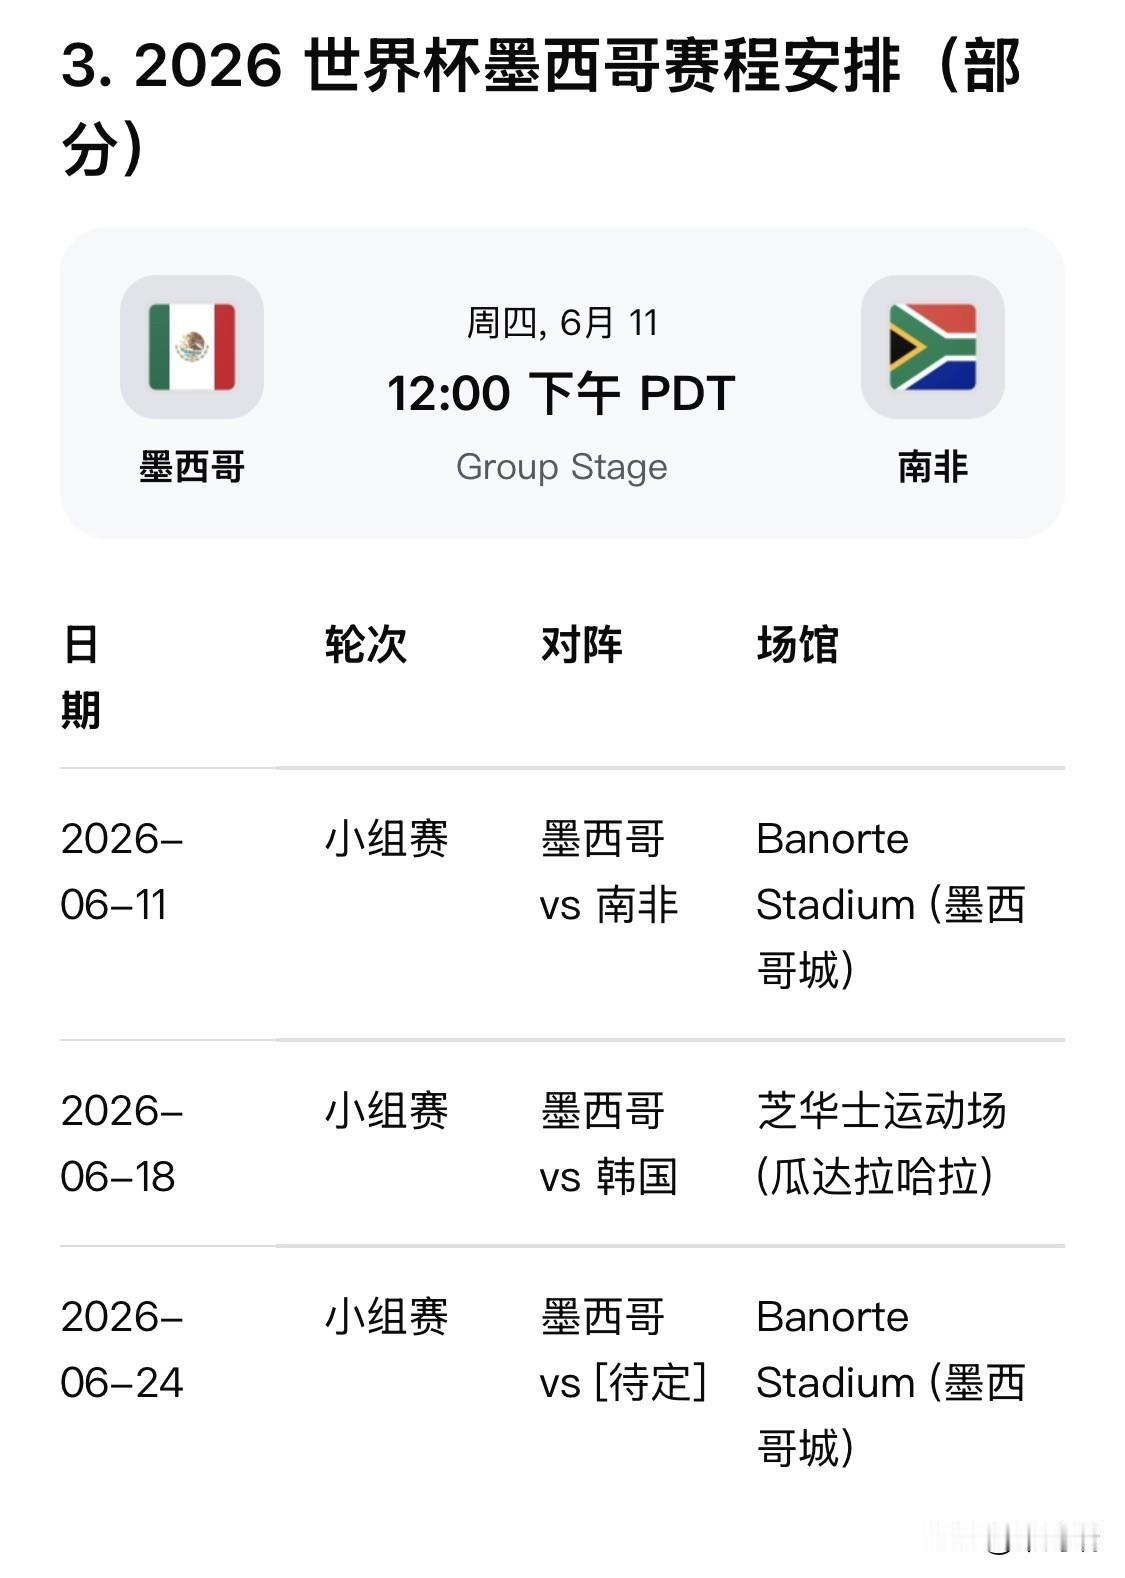1125x1578 pixels.
Task: Click the 轮次 column header
Action: pos(366,645)
